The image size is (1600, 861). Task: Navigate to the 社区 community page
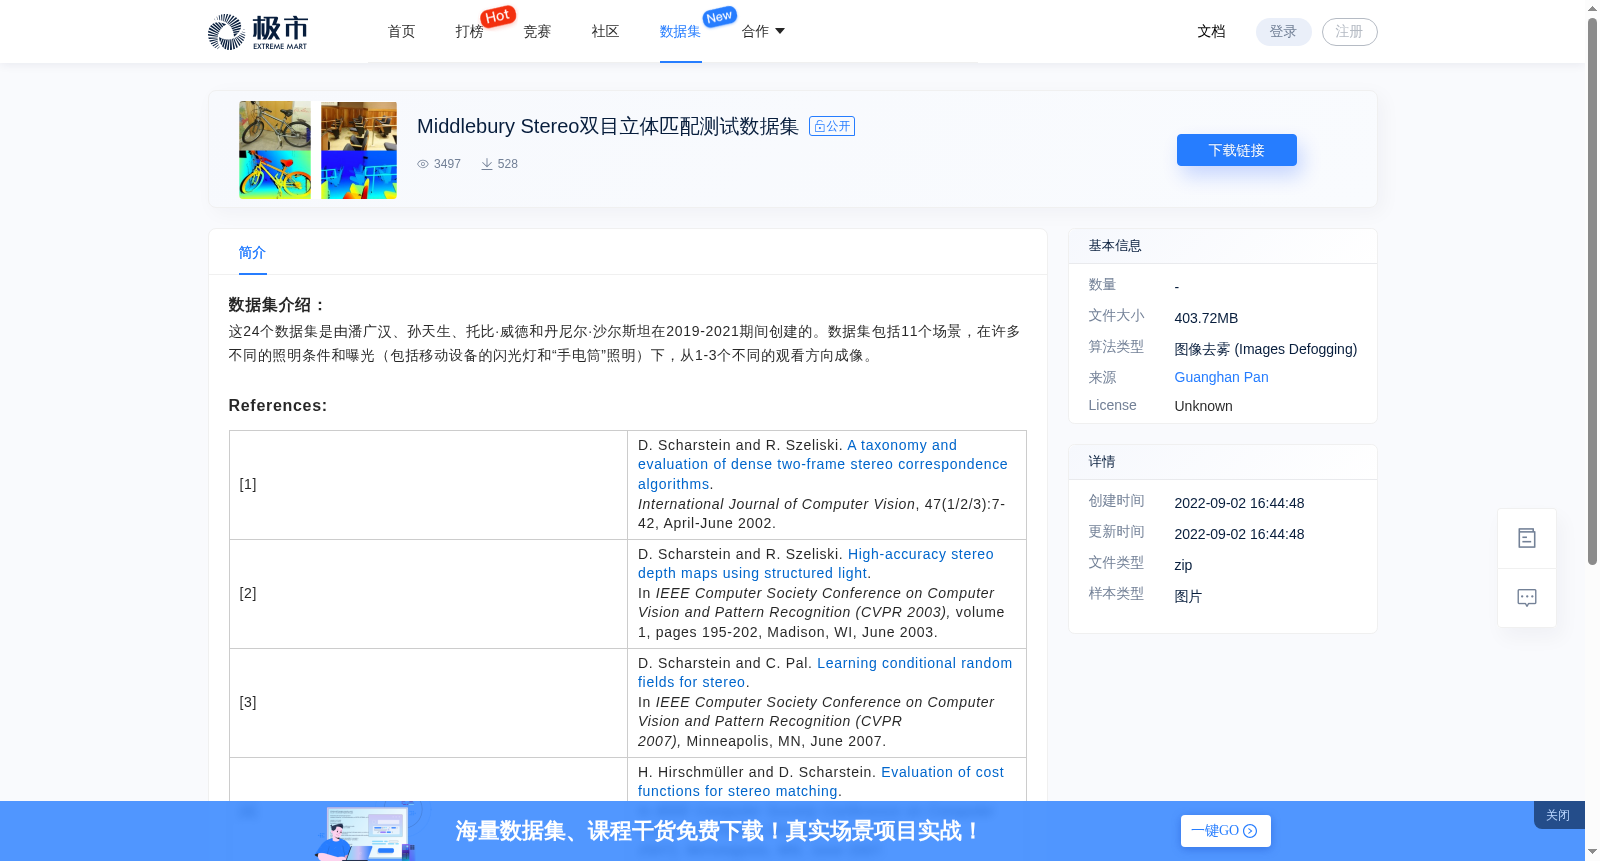(606, 32)
